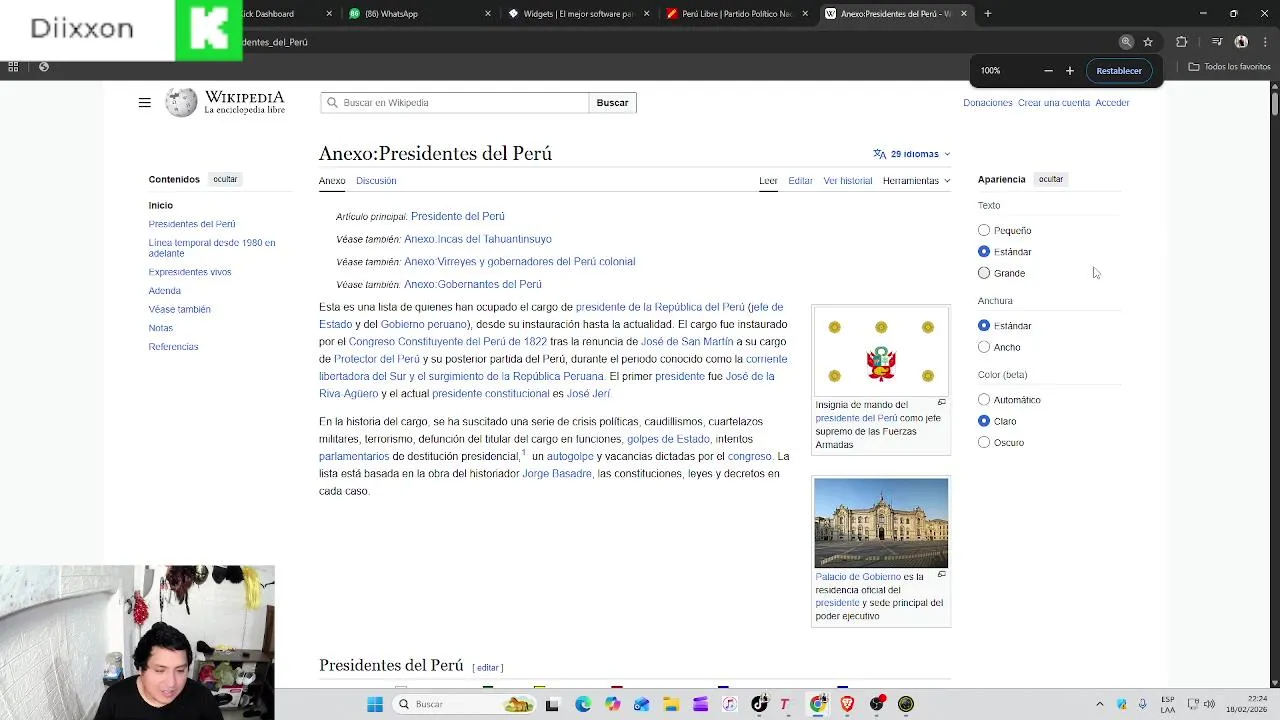Viewport: 1280px width, 720px height.
Task: Open Microsoft Edge from the taskbar
Action: click(583, 704)
